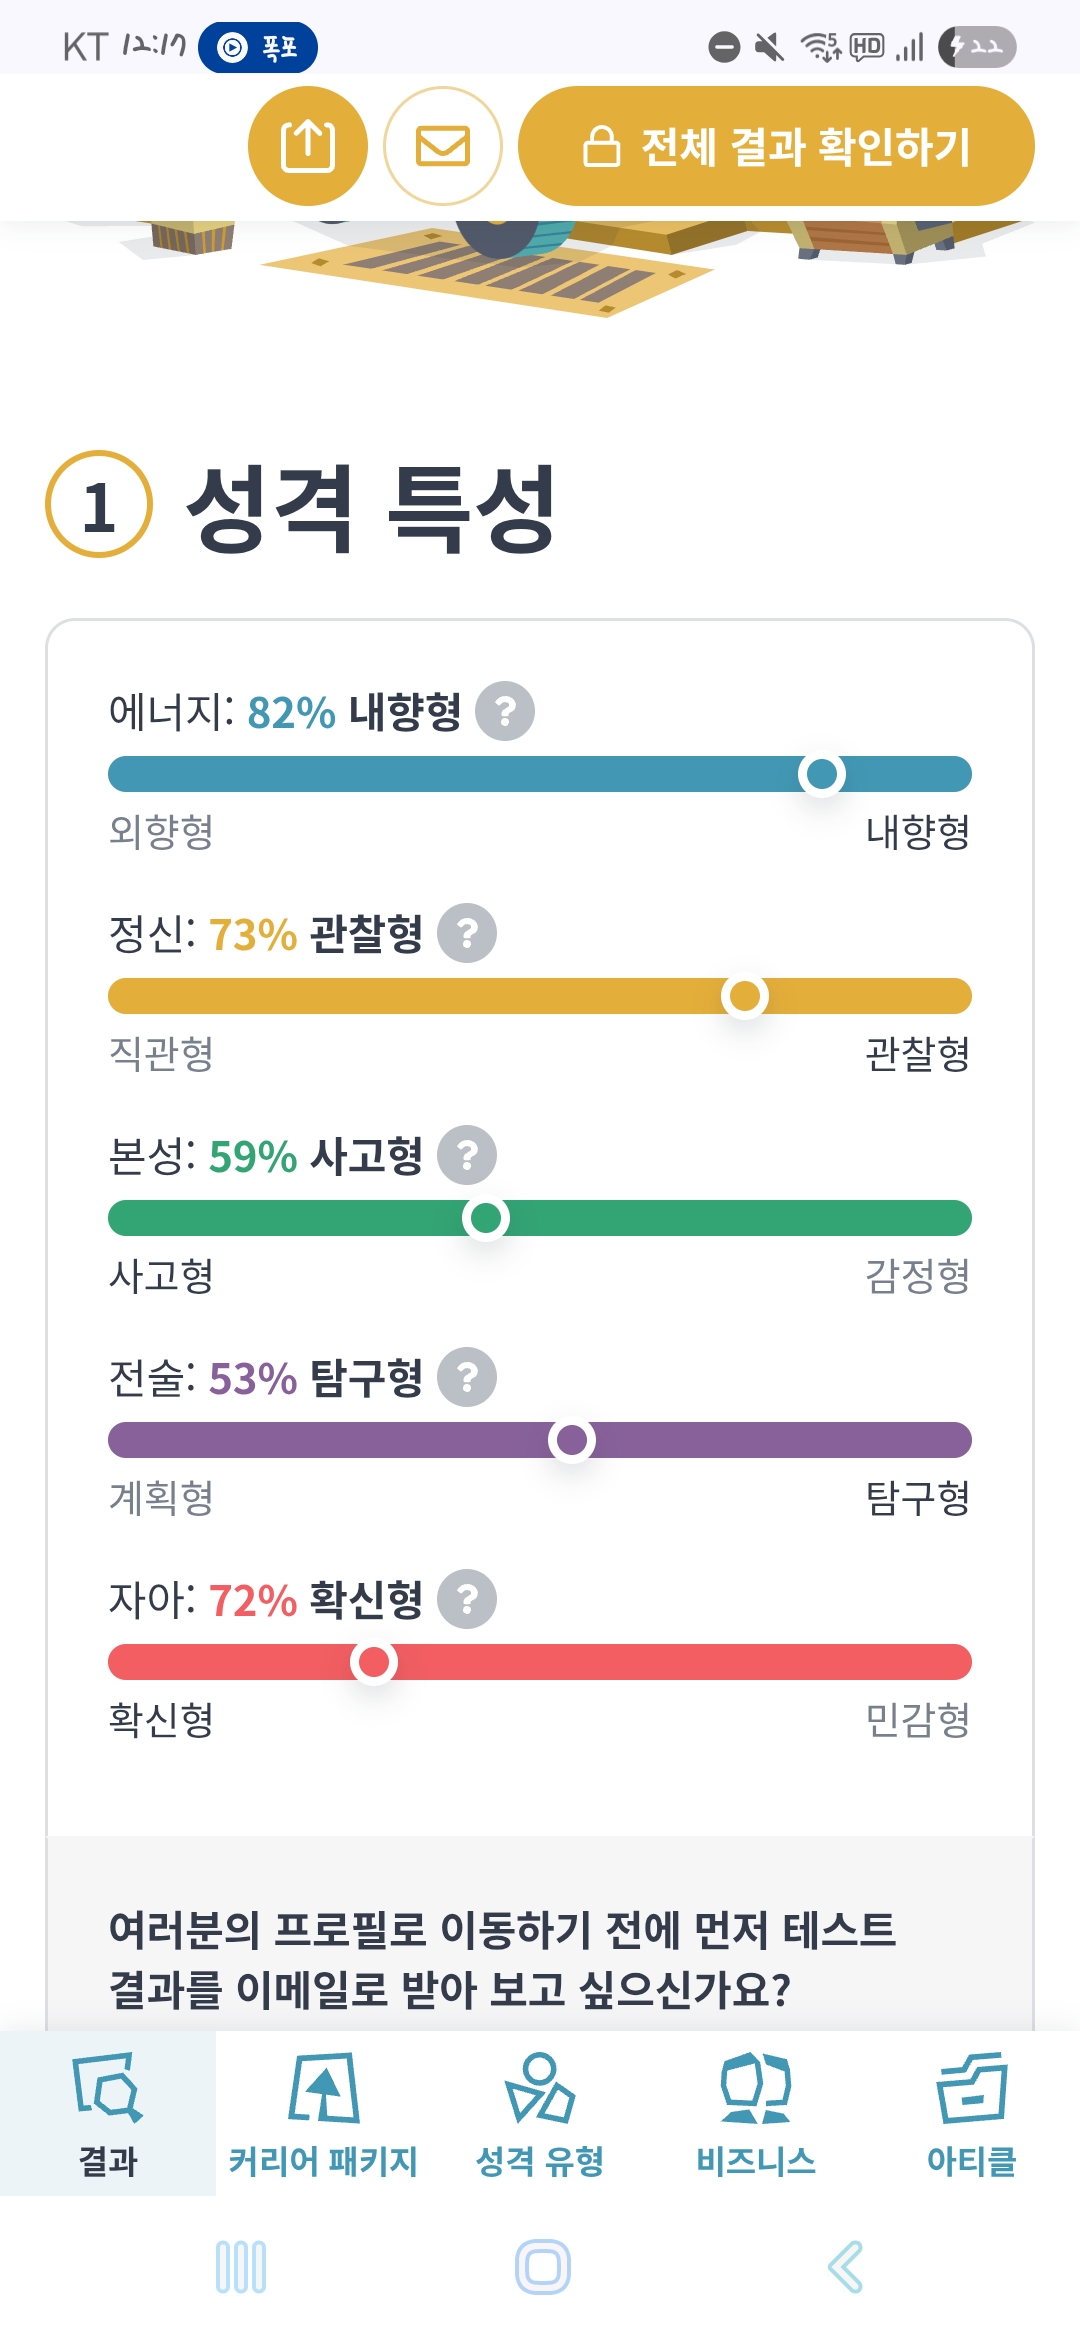Screen dimensions: 1080x2340
Task: Click the blue 에너지 slider handle
Action: point(822,774)
